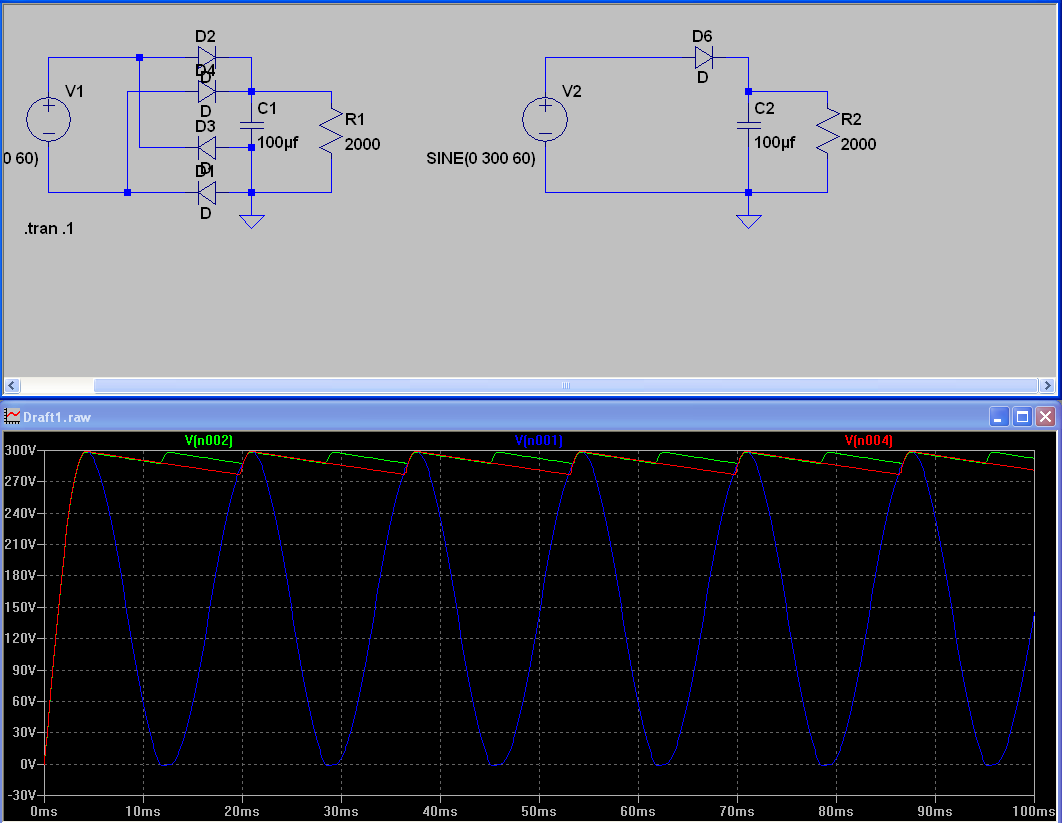Click the right arrow of horizontal scrollbar
The image size is (1062, 823).
pos(1047,385)
